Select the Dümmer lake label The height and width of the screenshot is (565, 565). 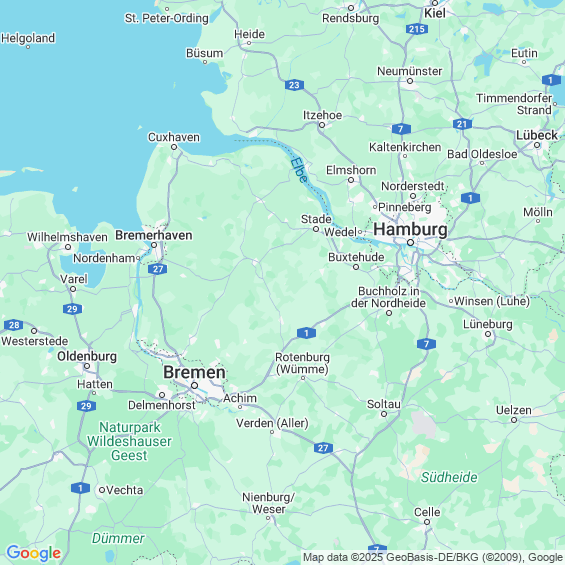(118, 538)
